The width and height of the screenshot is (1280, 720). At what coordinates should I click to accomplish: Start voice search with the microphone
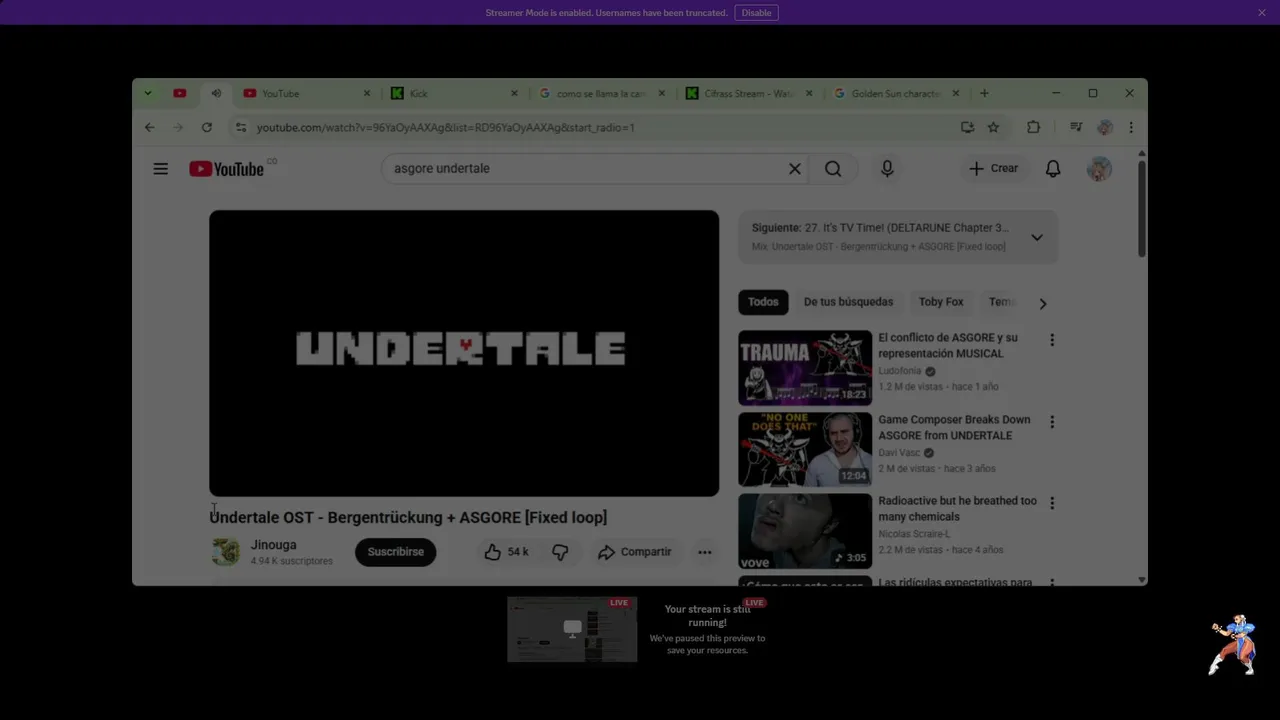pyautogui.click(x=887, y=169)
